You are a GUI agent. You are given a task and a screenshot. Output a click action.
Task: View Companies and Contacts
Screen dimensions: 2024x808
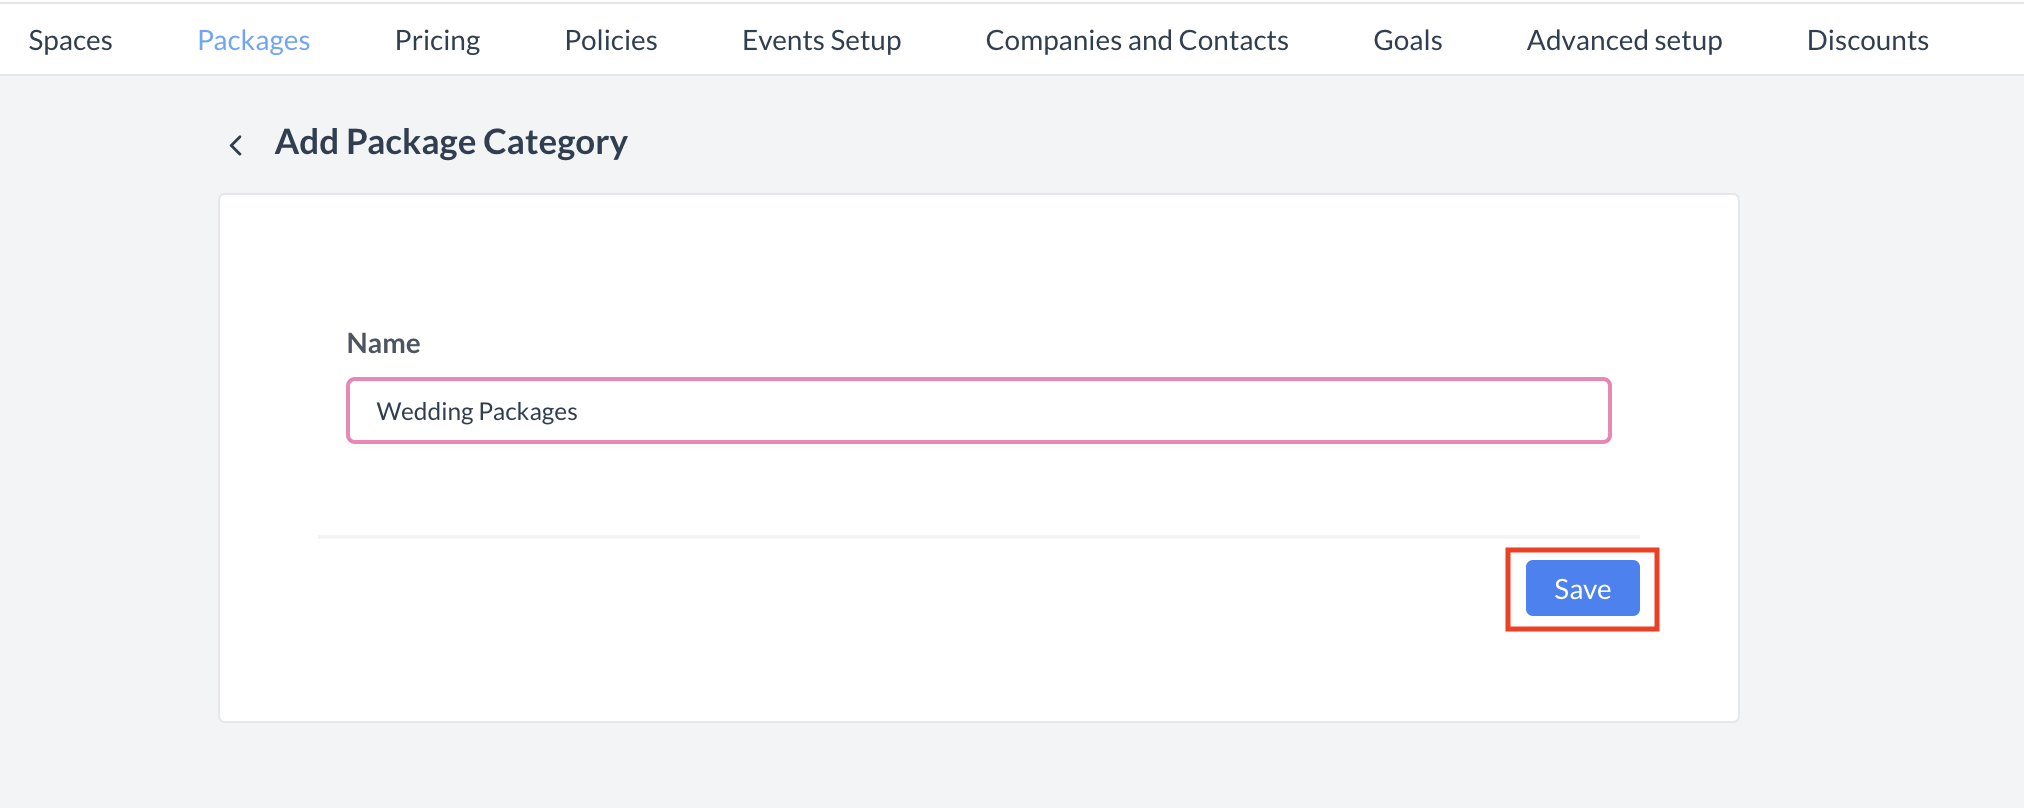[x=1136, y=40]
